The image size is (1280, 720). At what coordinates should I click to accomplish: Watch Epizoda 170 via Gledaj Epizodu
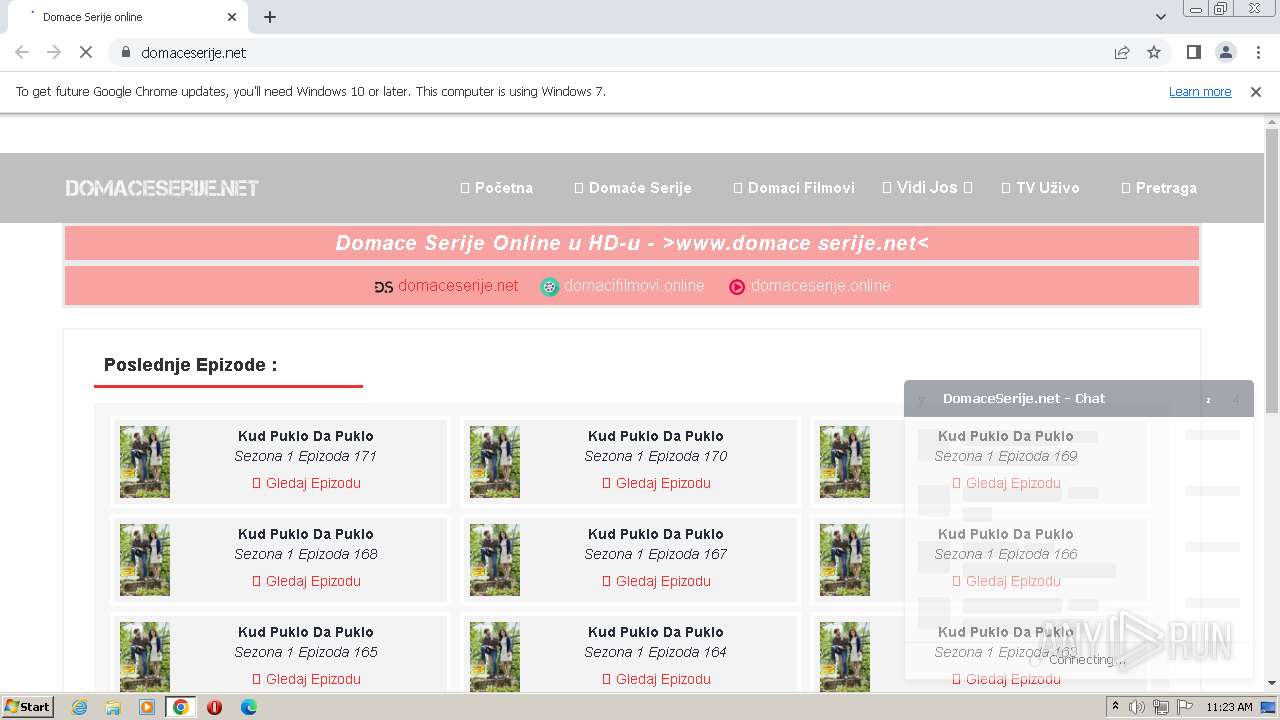click(656, 483)
